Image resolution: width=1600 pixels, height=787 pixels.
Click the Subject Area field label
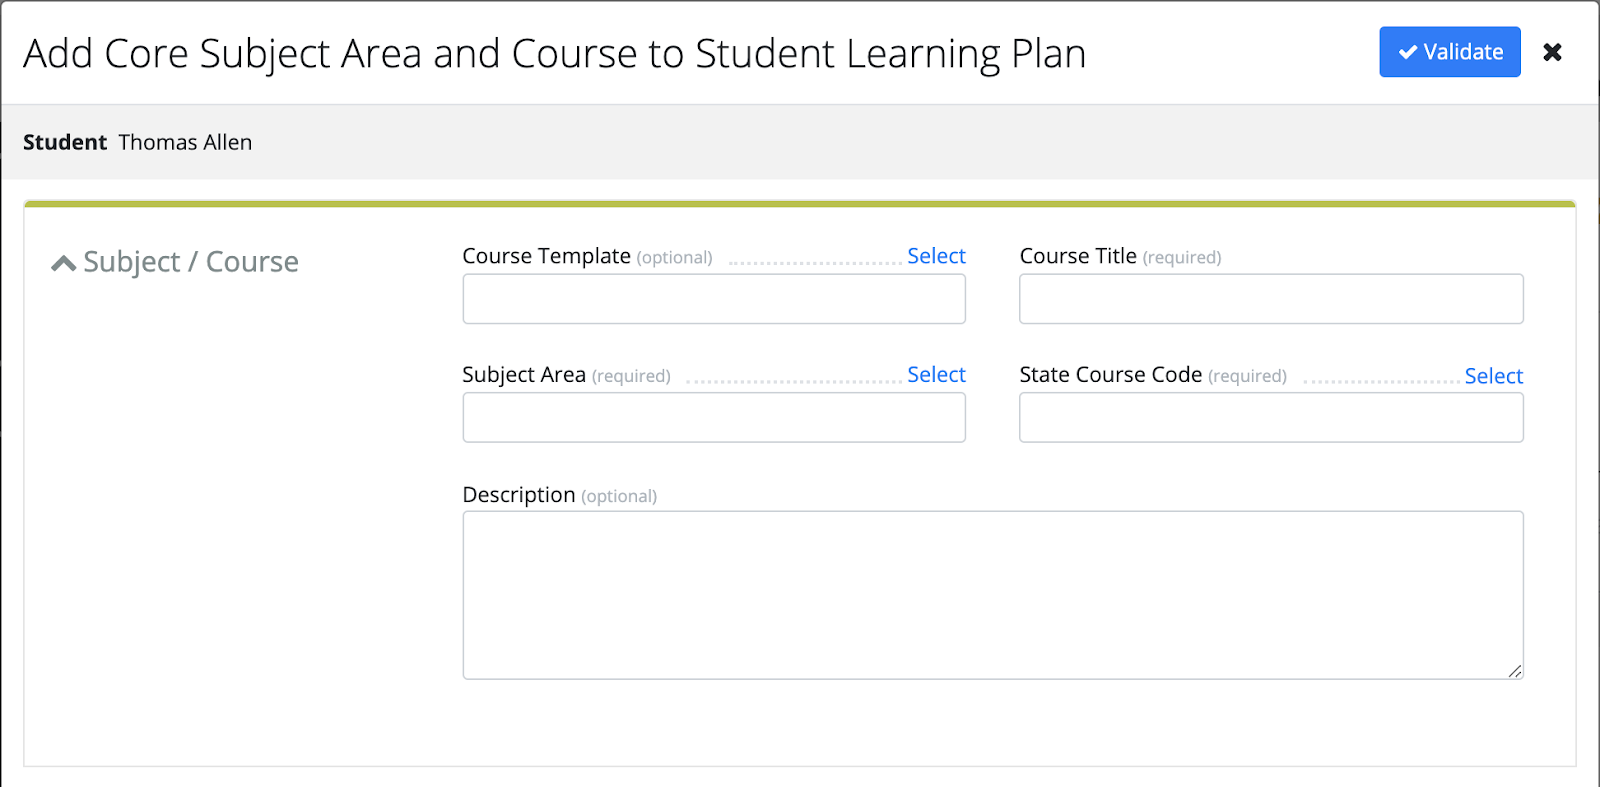[x=523, y=375]
